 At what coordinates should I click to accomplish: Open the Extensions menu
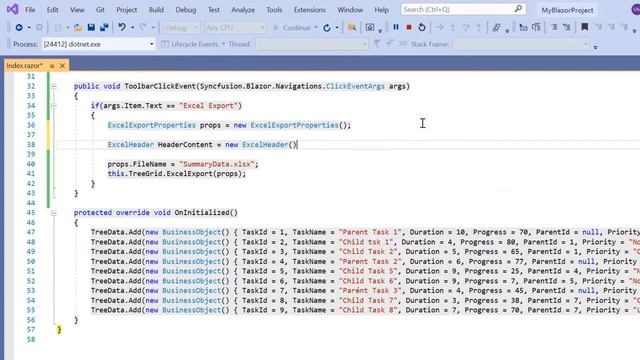309,9
